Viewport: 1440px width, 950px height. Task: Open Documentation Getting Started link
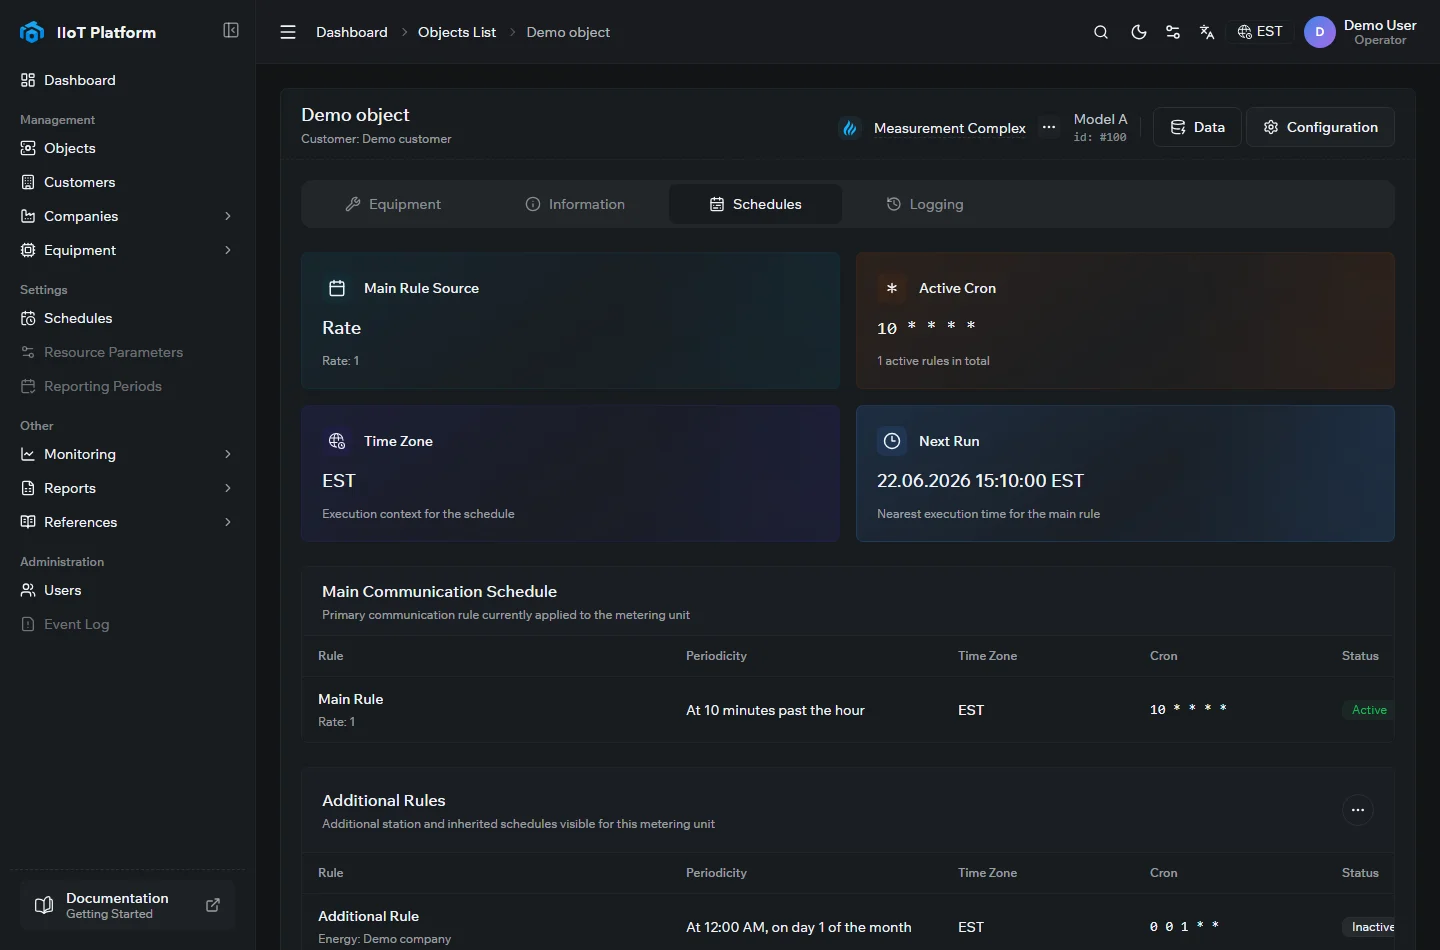[127, 905]
